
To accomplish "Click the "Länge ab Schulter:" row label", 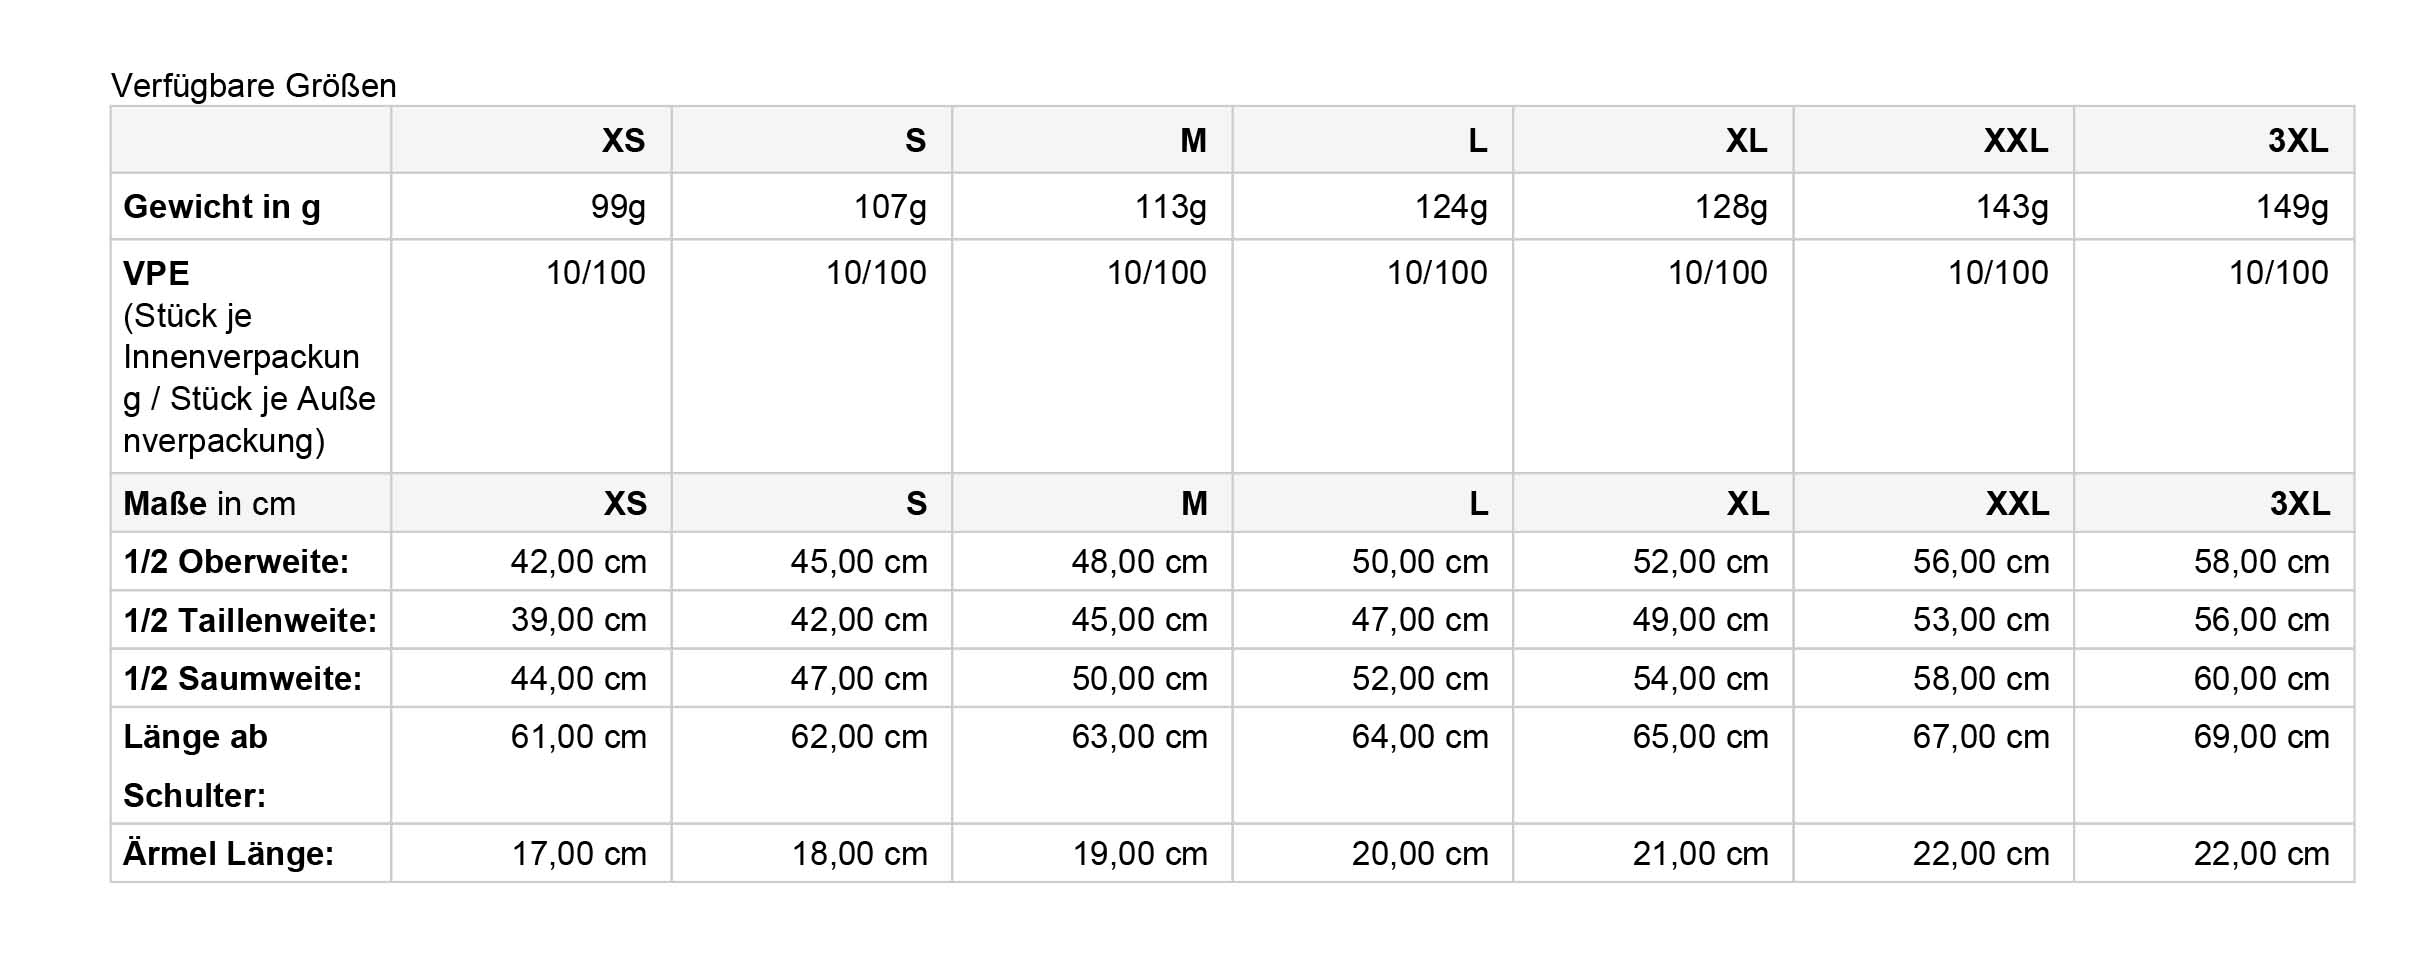I will pyautogui.click(x=196, y=765).
